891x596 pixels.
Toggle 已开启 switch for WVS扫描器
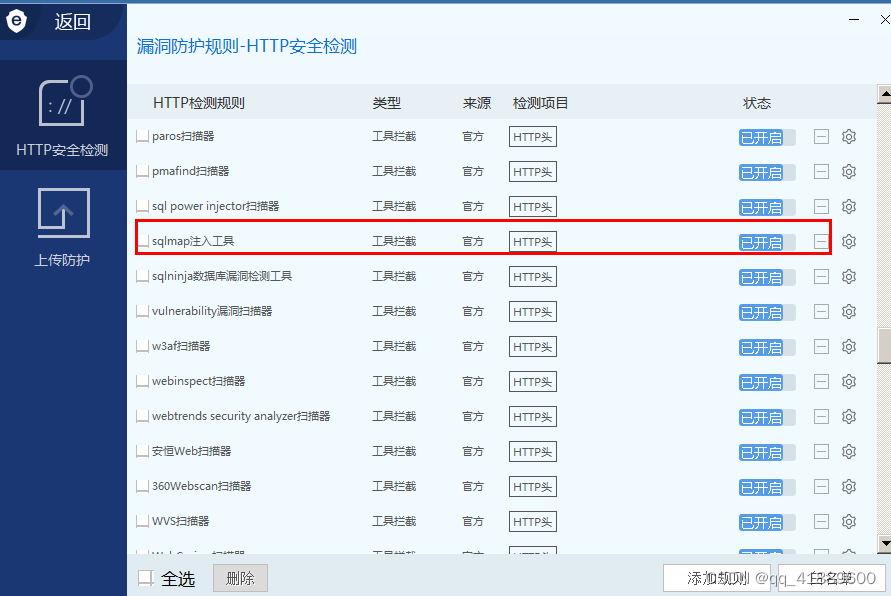[767, 523]
